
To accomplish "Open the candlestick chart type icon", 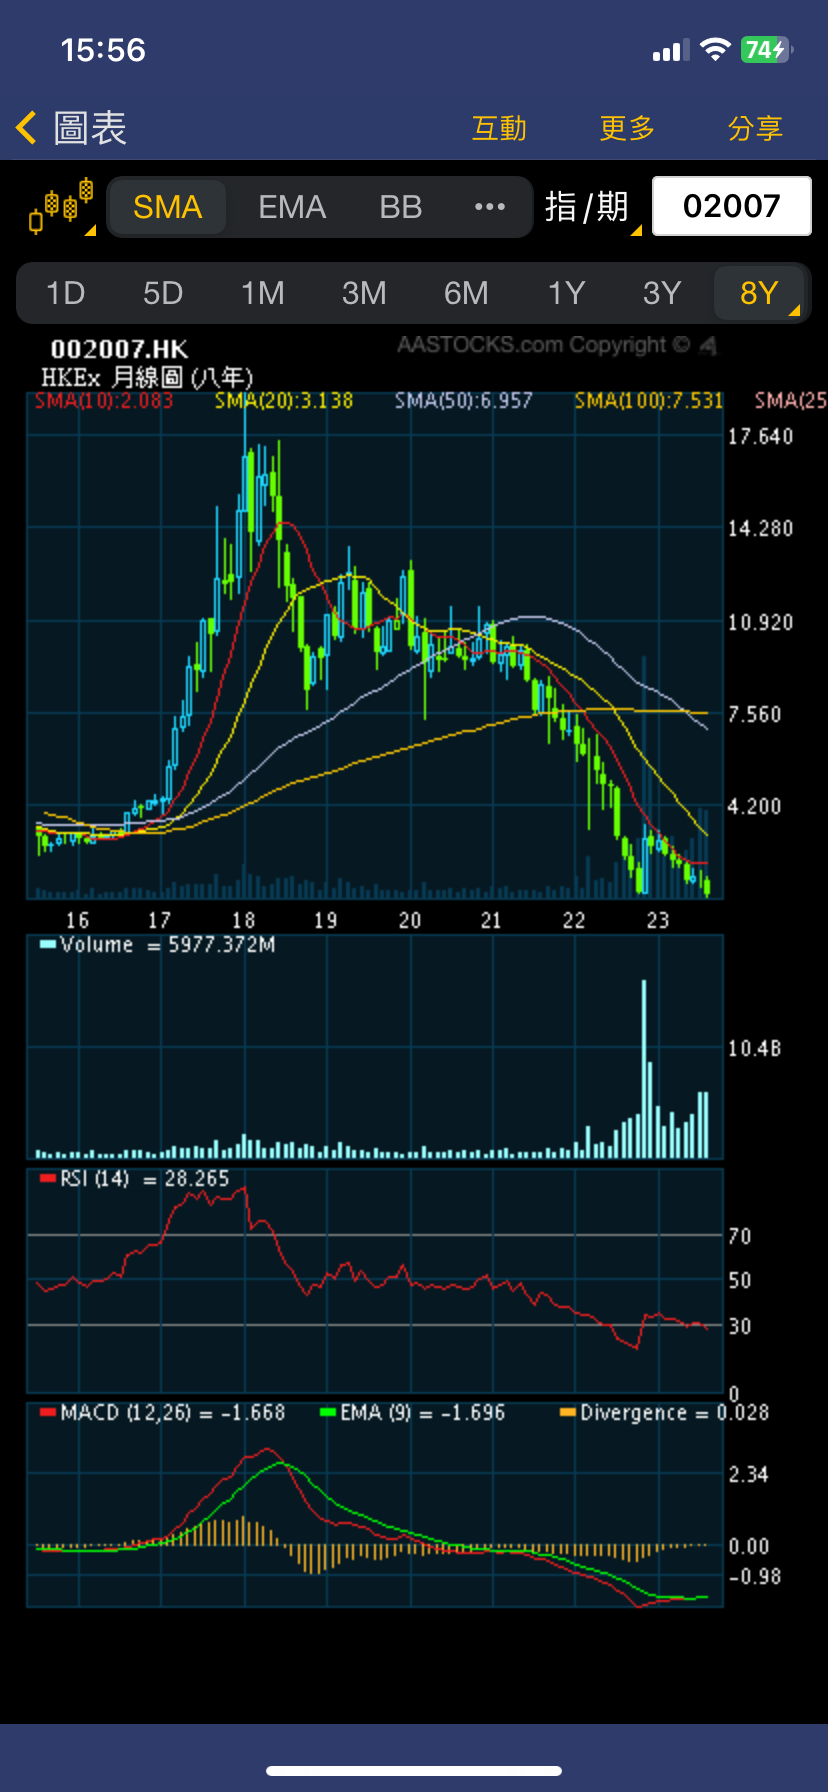I will (61, 207).
